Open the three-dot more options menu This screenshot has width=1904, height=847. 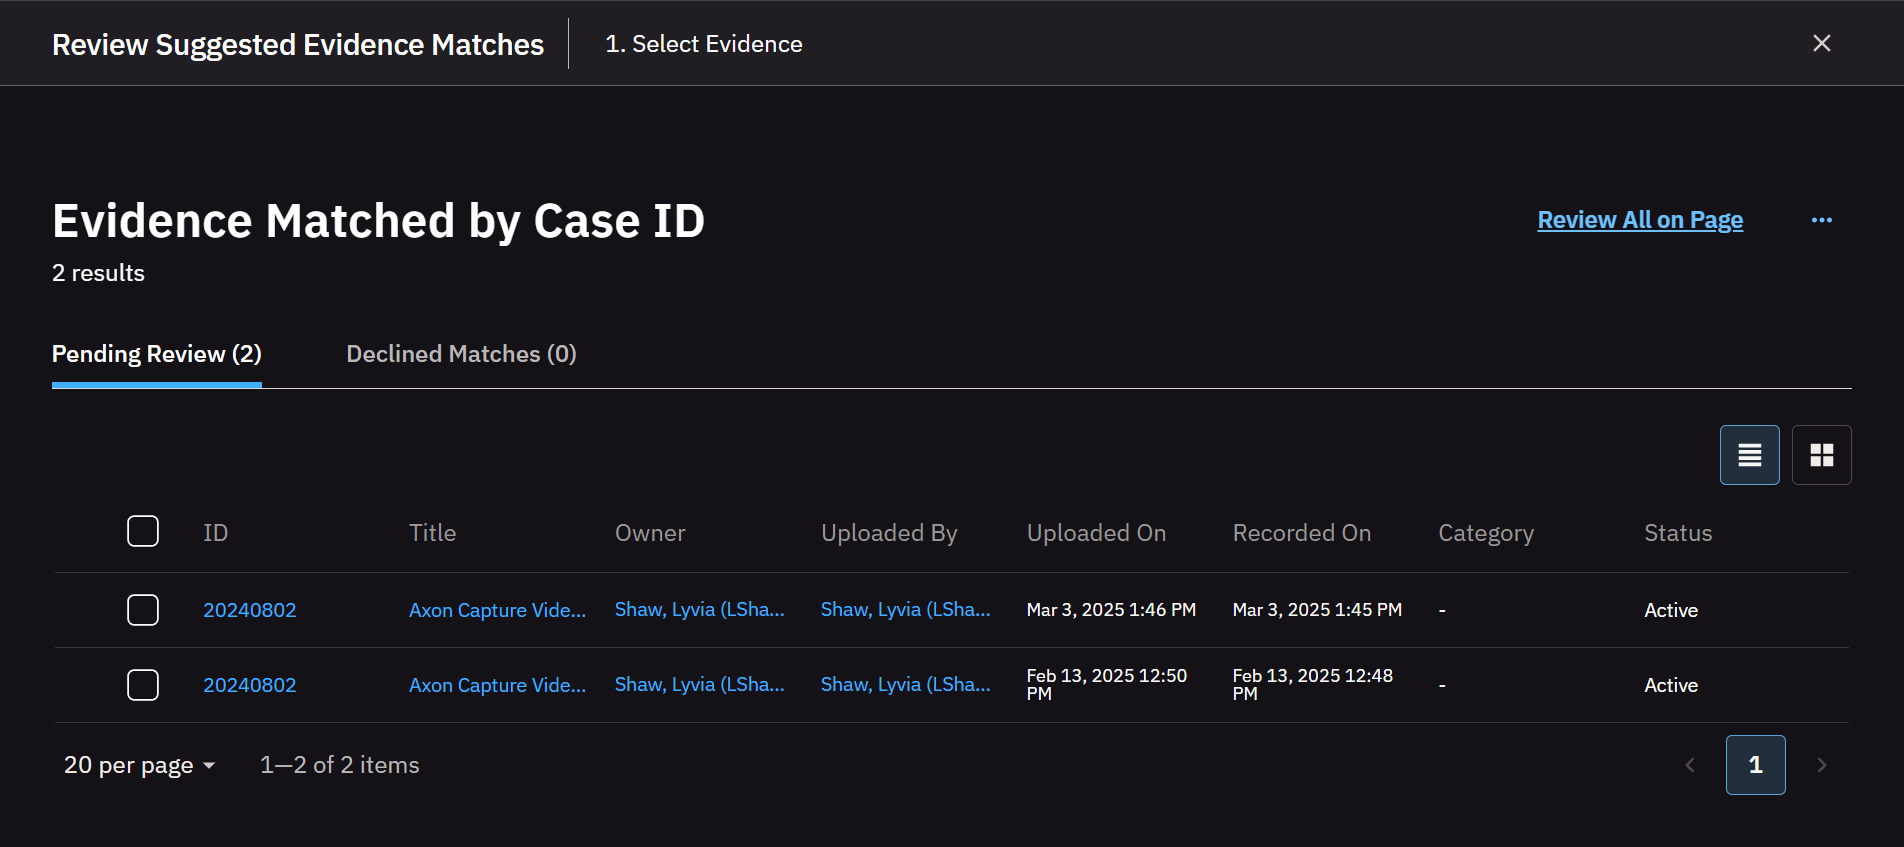point(1821,220)
